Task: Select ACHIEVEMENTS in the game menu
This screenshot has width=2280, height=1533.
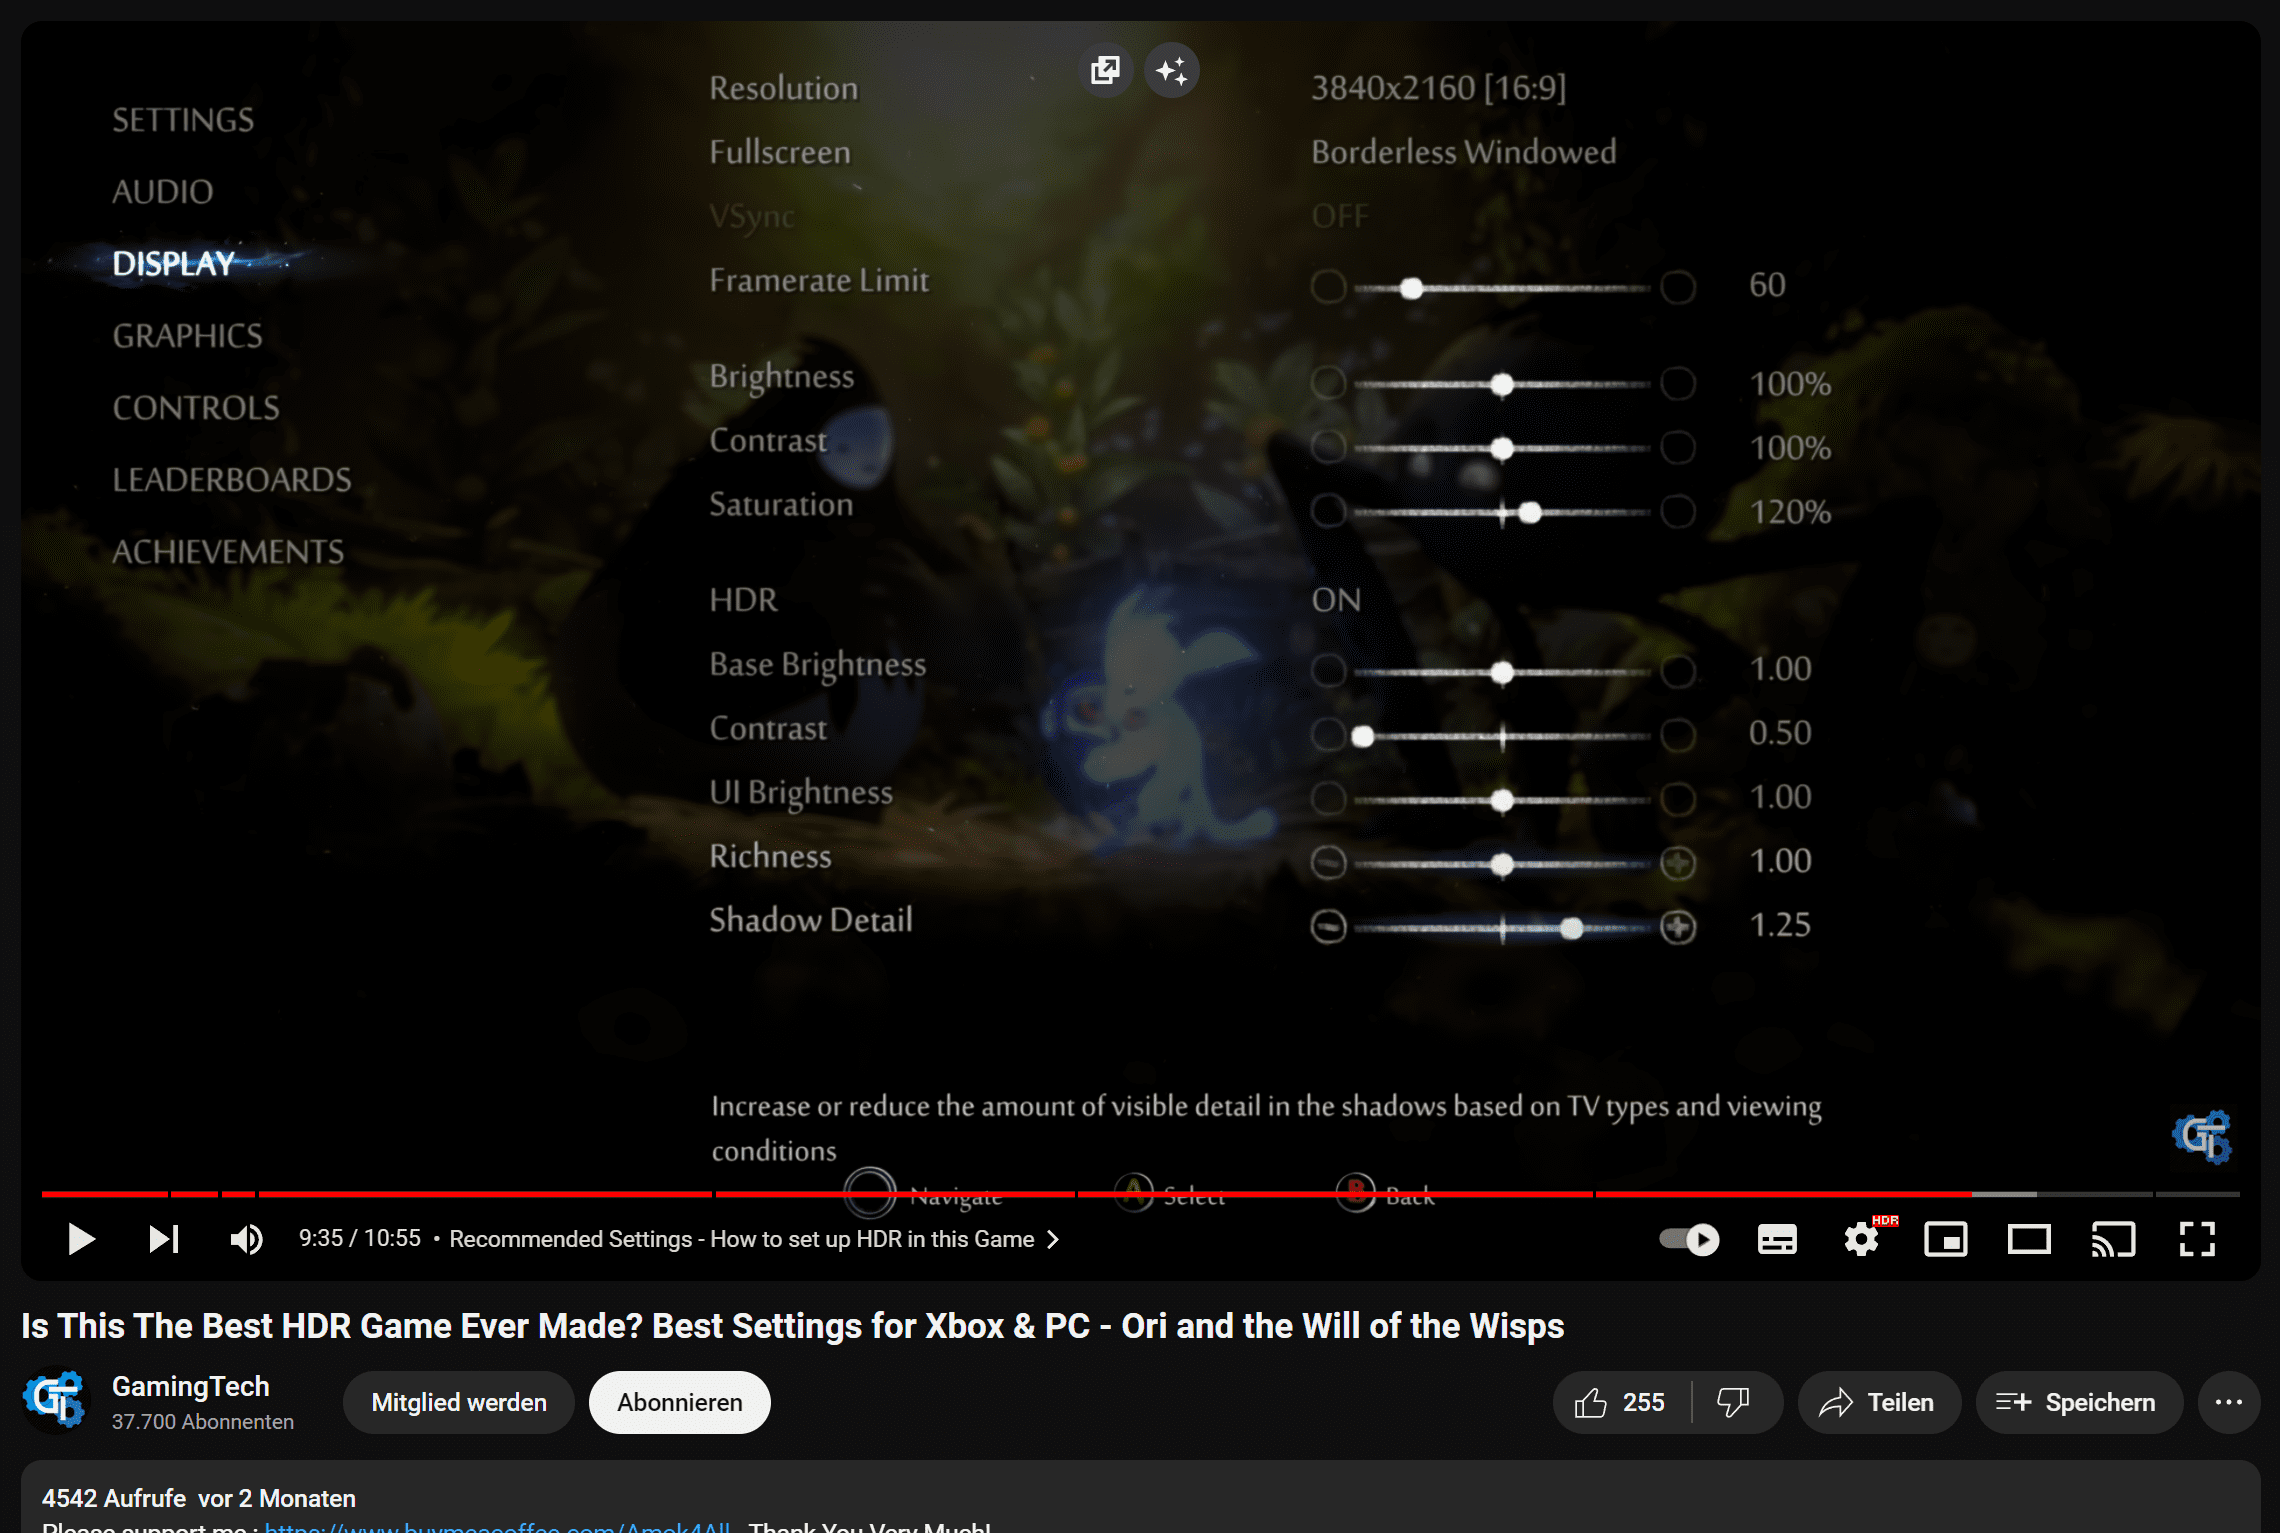Action: pos(228,552)
